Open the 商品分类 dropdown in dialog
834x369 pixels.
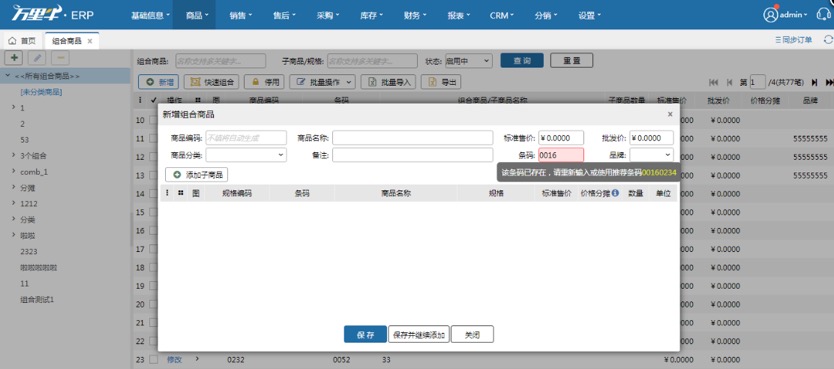pyautogui.click(x=246, y=155)
